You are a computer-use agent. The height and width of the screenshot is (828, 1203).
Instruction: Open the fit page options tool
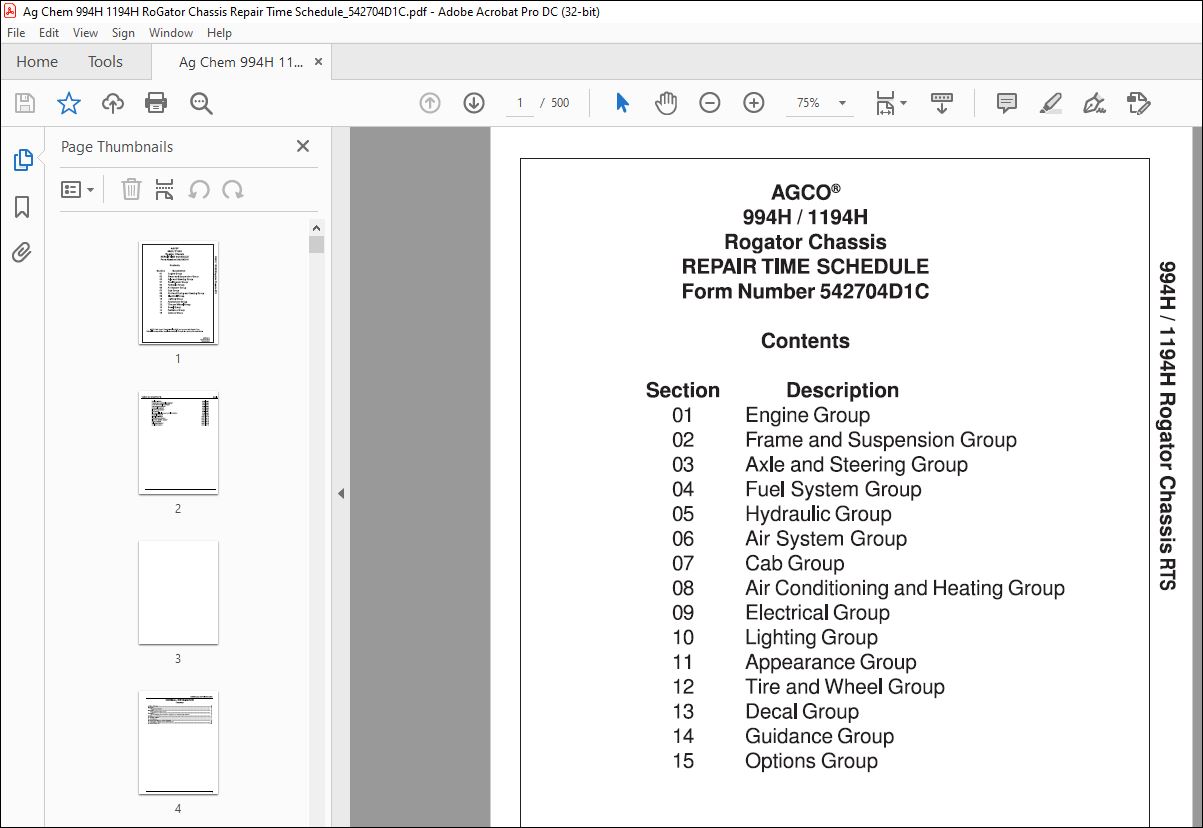tap(890, 103)
